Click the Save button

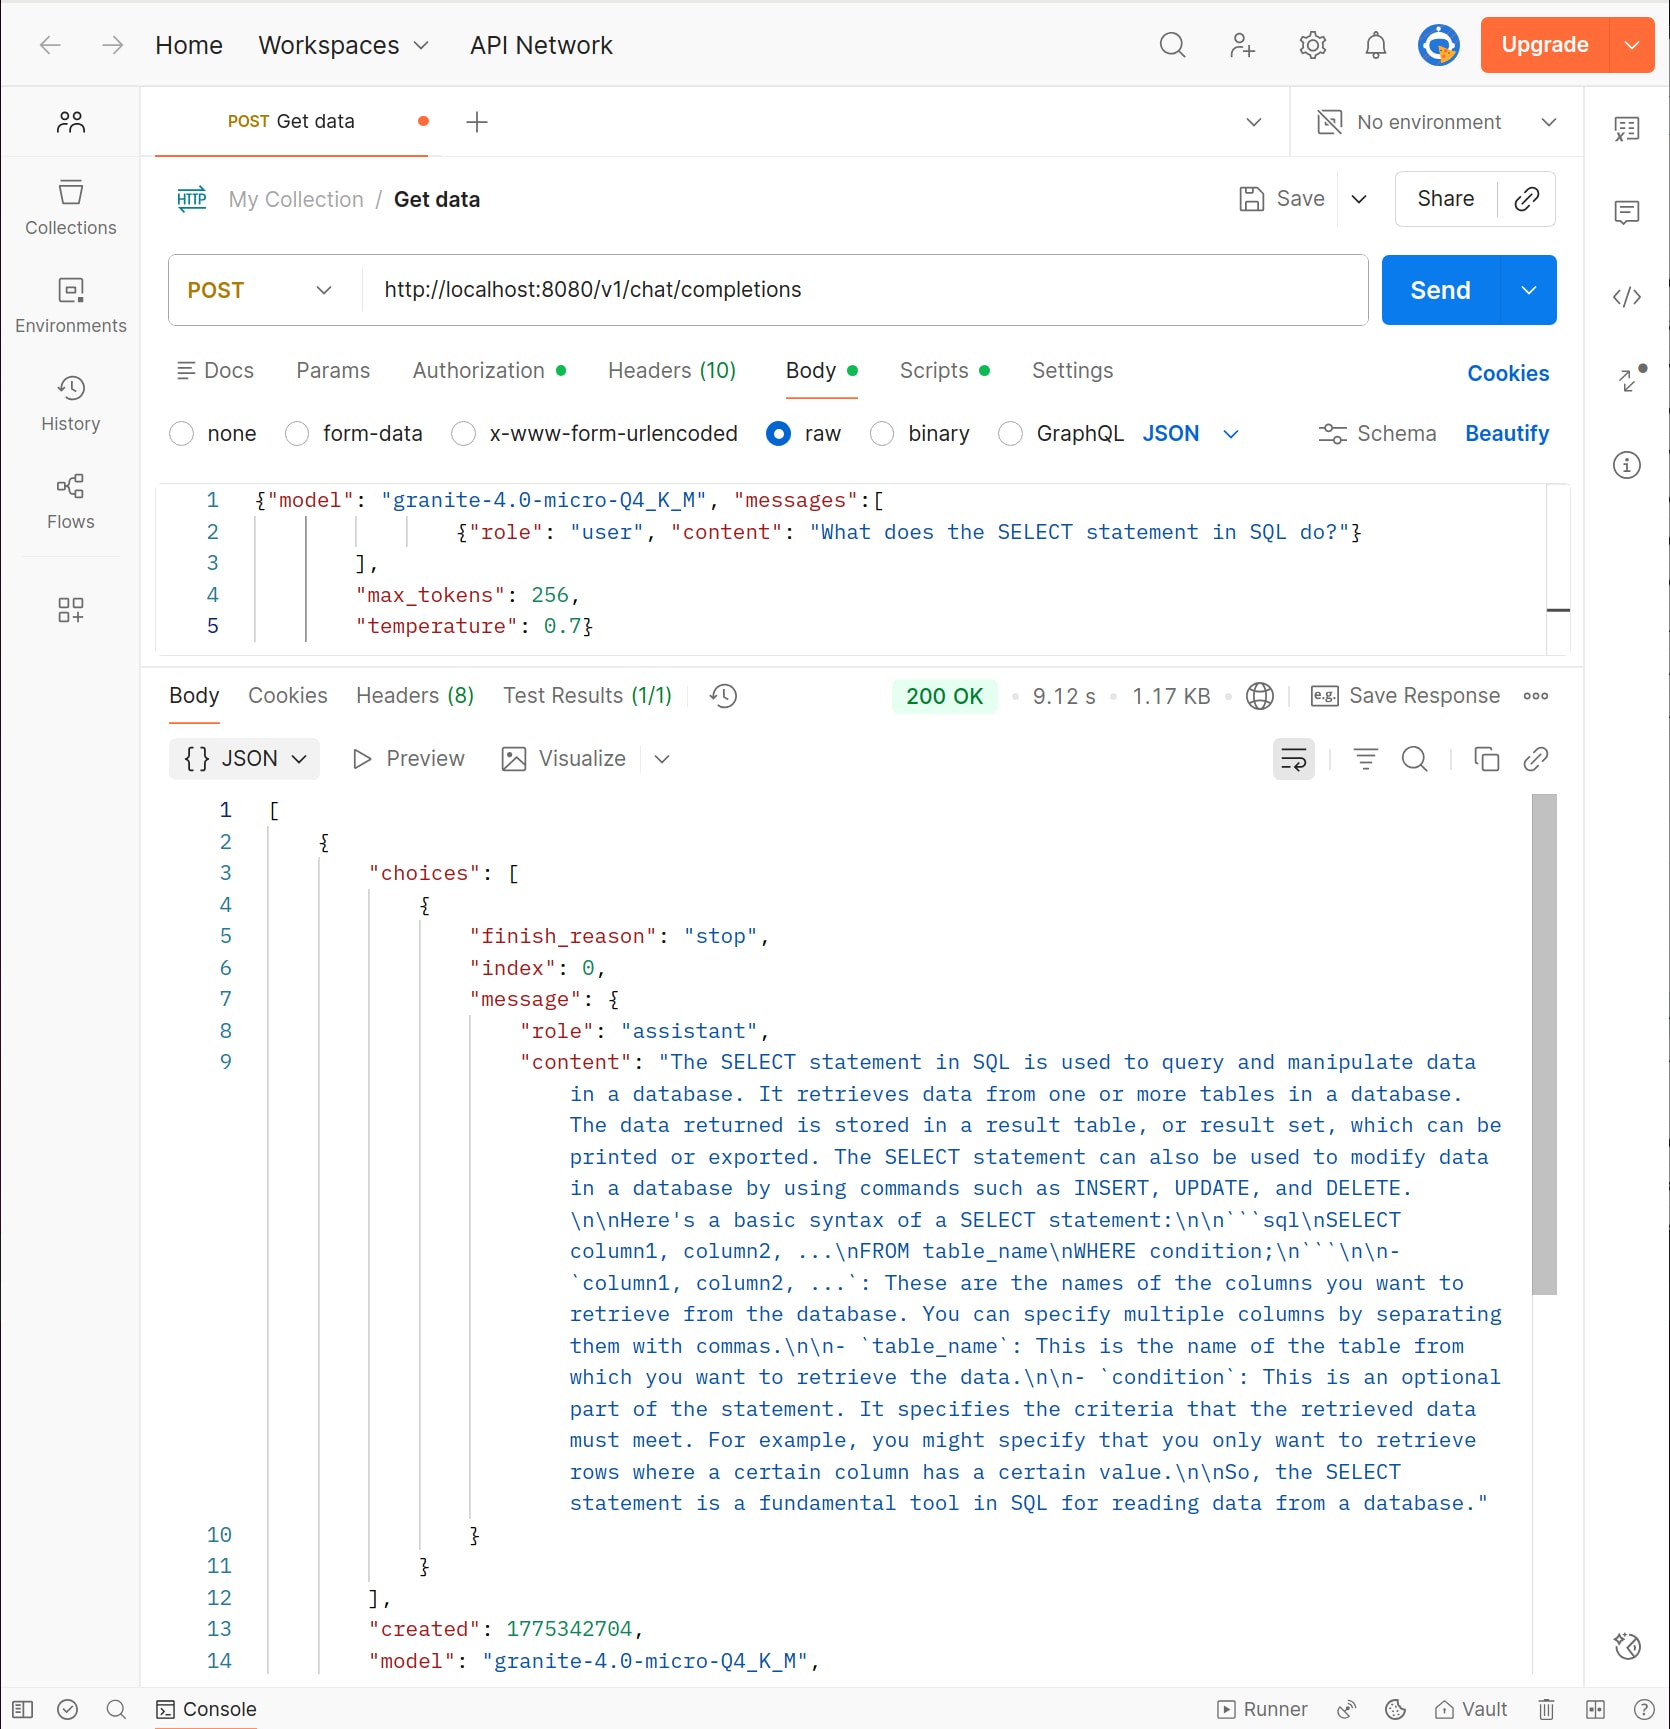[1282, 199]
